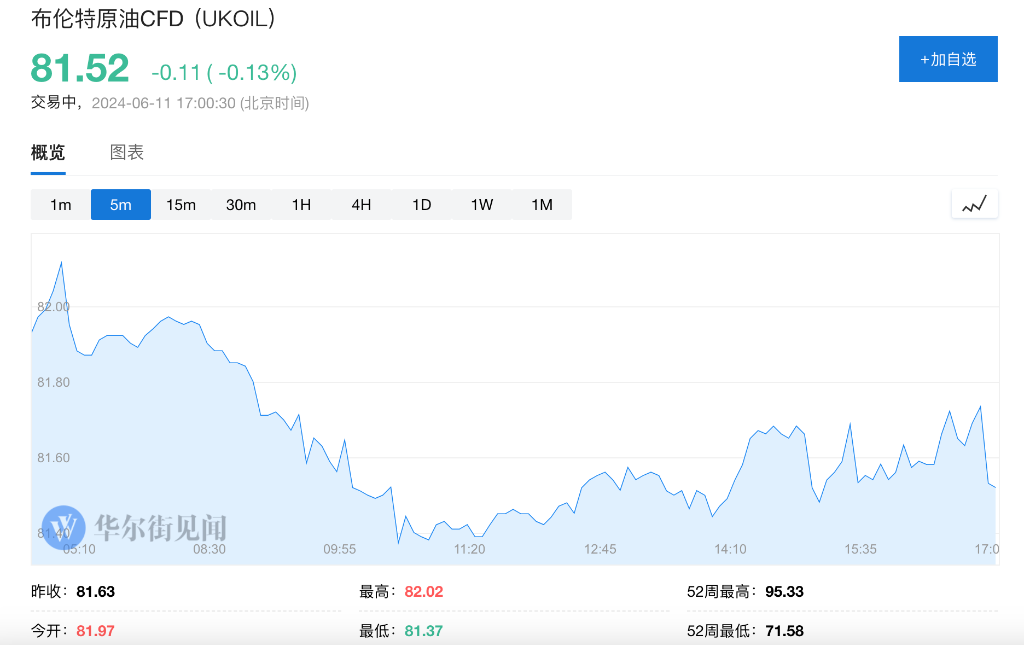Select the 1W weekly interval
The height and width of the screenshot is (645, 1024).
[x=481, y=204]
